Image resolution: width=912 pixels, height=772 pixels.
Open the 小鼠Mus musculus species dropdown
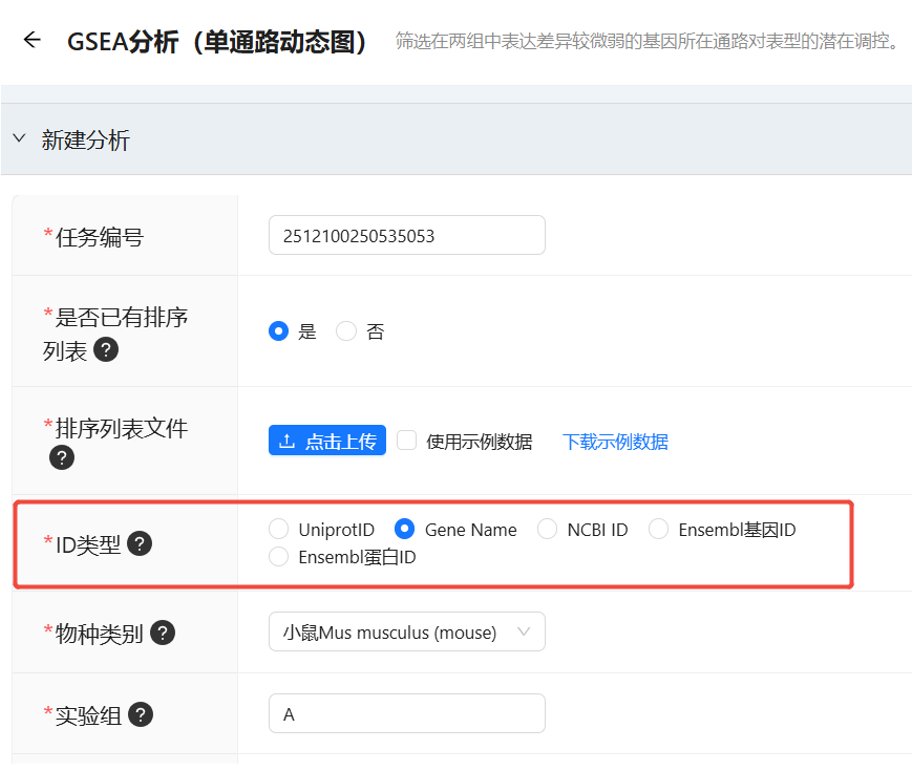(x=406, y=631)
